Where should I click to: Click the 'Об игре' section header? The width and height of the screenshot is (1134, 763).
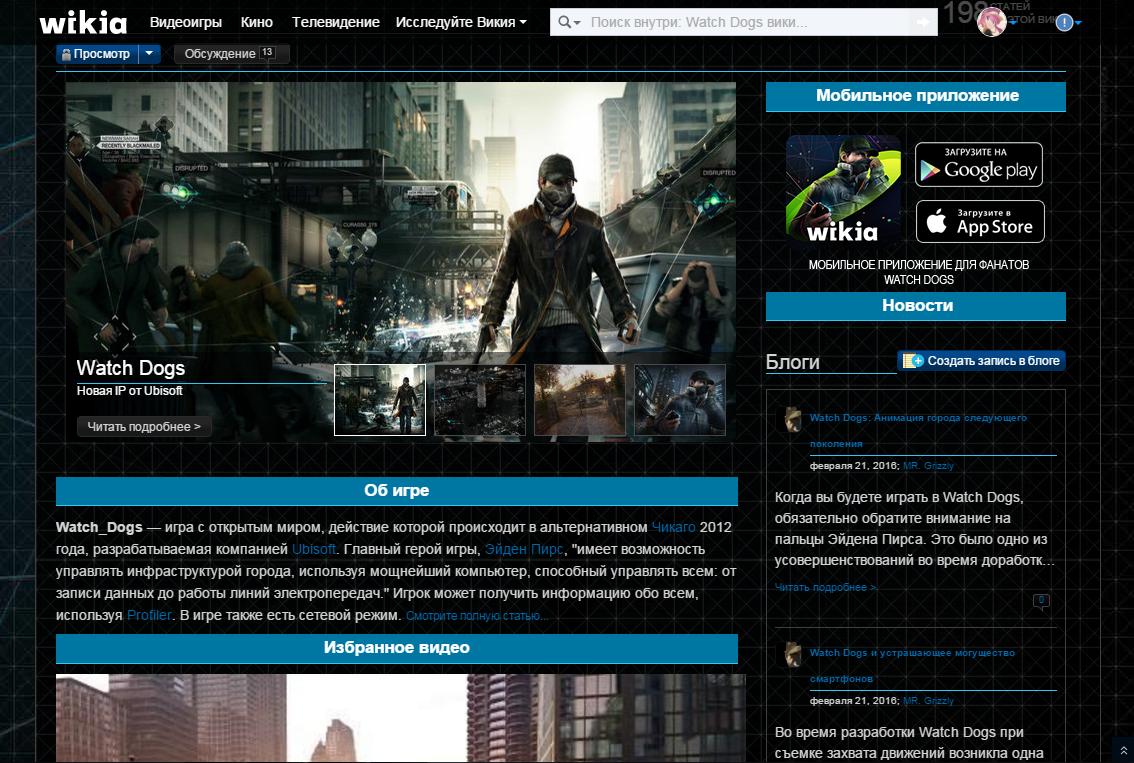(x=397, y=490)
